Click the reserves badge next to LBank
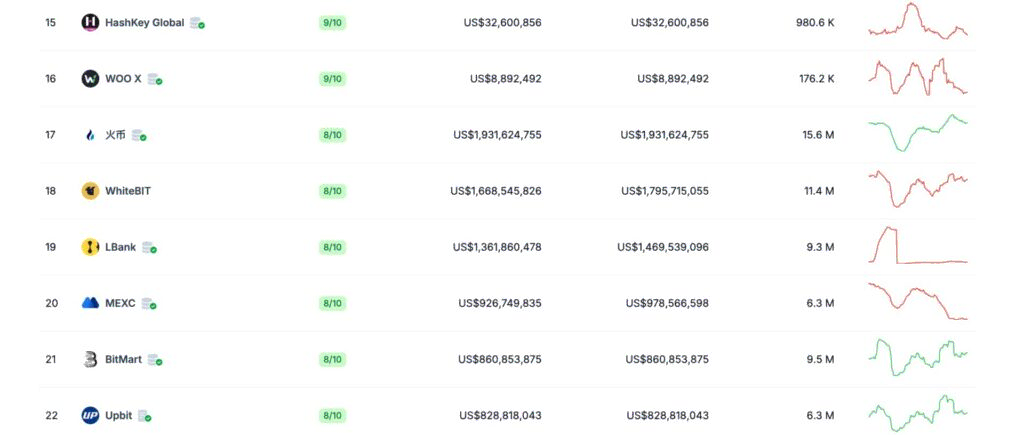The image size is (1024, 435). [150, 248]
